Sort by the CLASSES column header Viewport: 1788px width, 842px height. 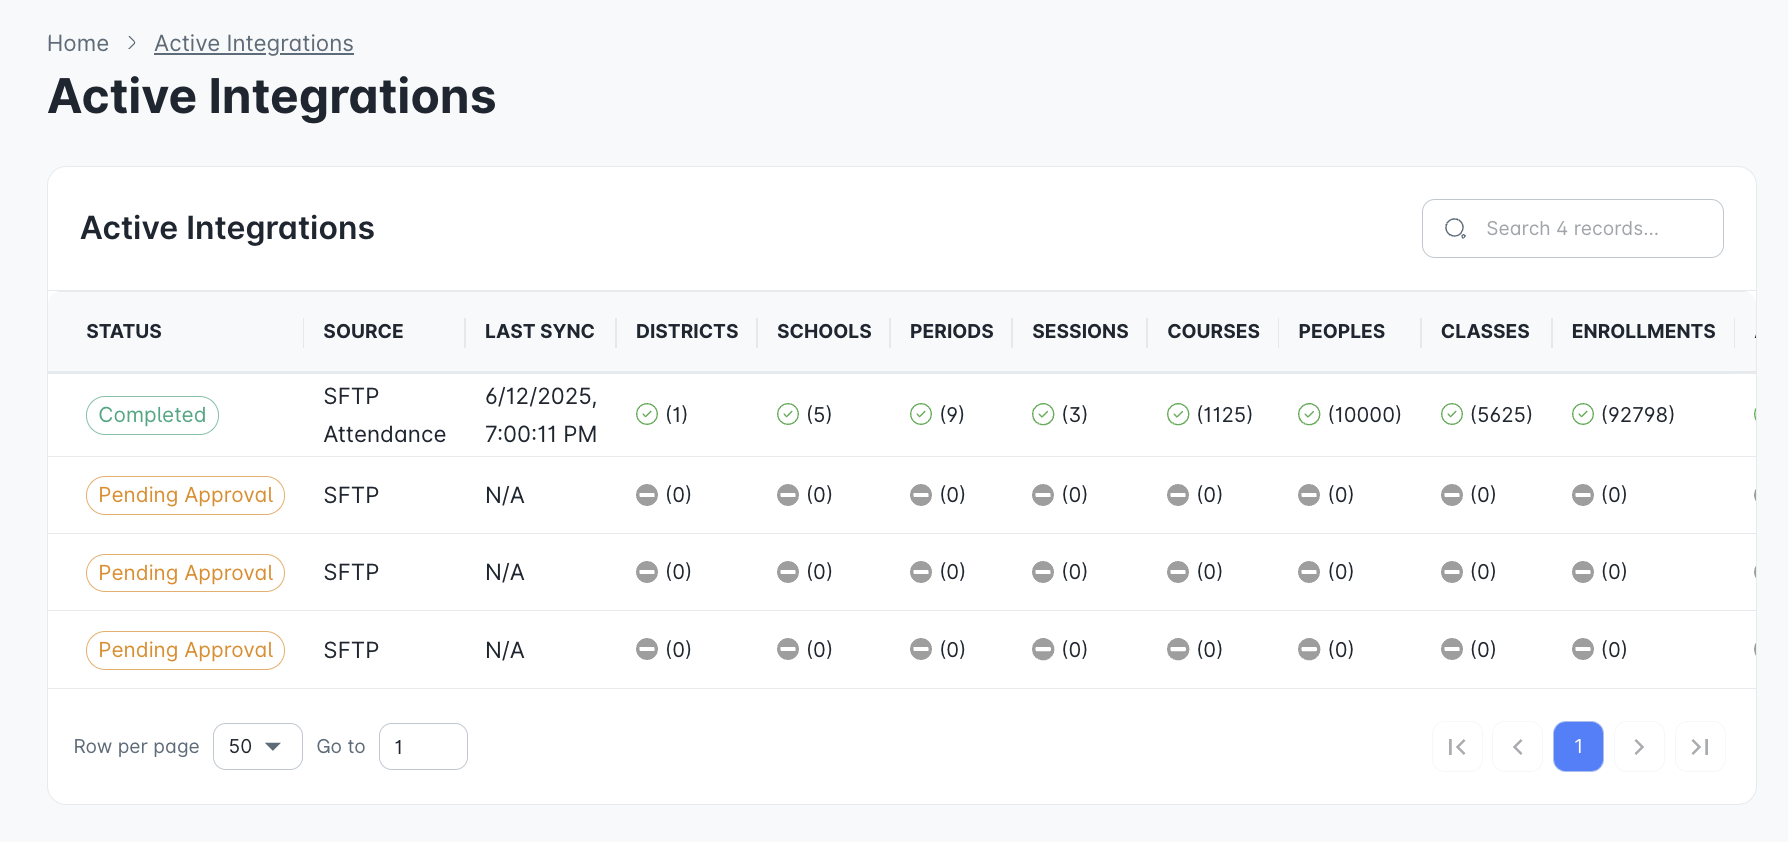(x=1485, y=331)
